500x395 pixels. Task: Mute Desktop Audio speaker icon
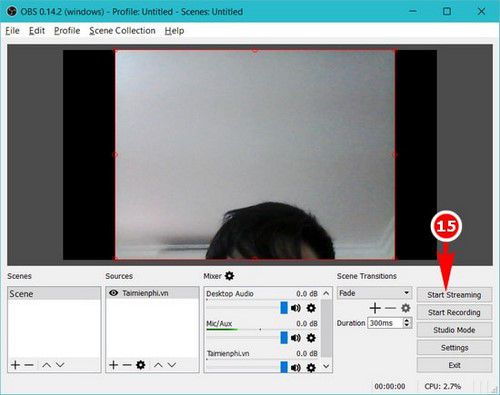click(x=296, y=308)
